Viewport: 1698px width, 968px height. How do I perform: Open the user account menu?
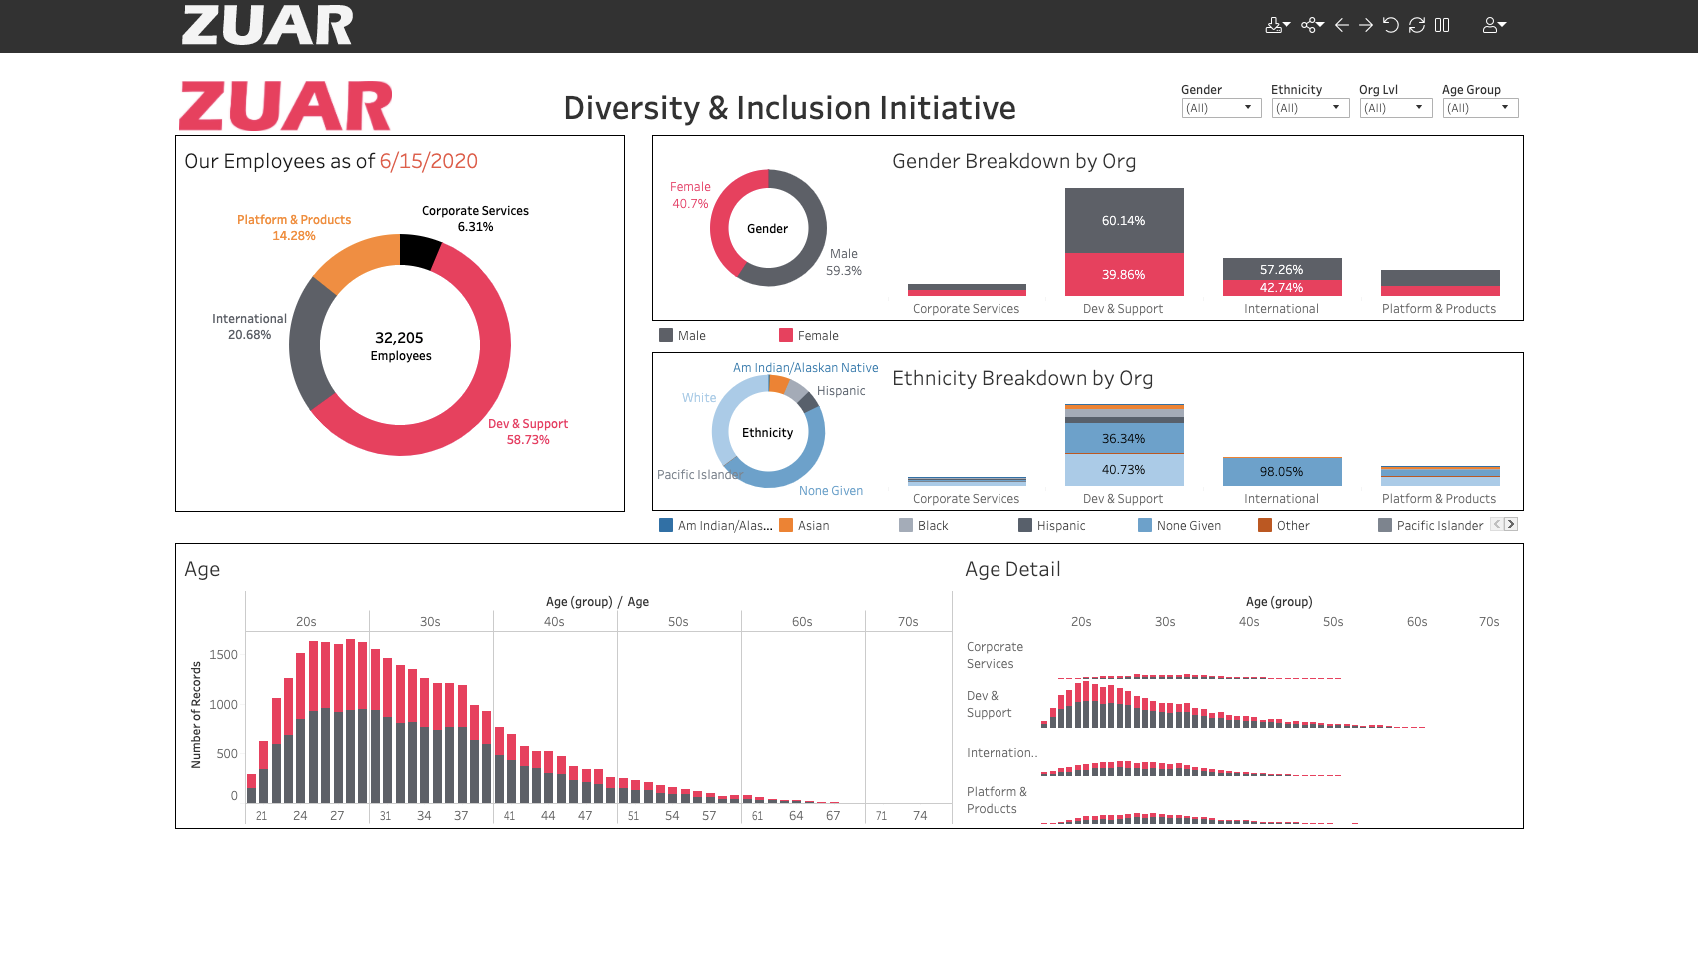tap(1492, 25)
